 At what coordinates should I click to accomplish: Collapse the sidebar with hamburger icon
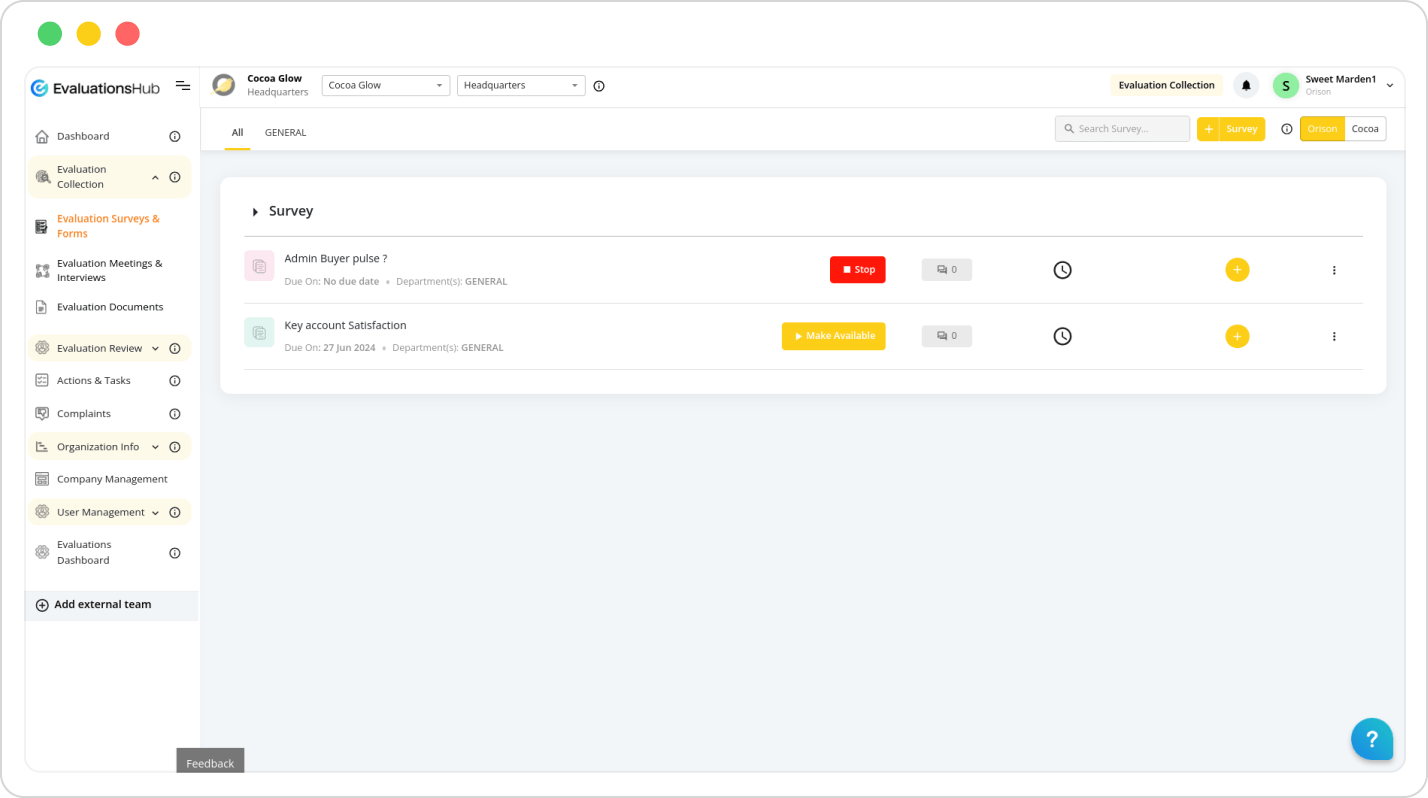pos(183,86)
